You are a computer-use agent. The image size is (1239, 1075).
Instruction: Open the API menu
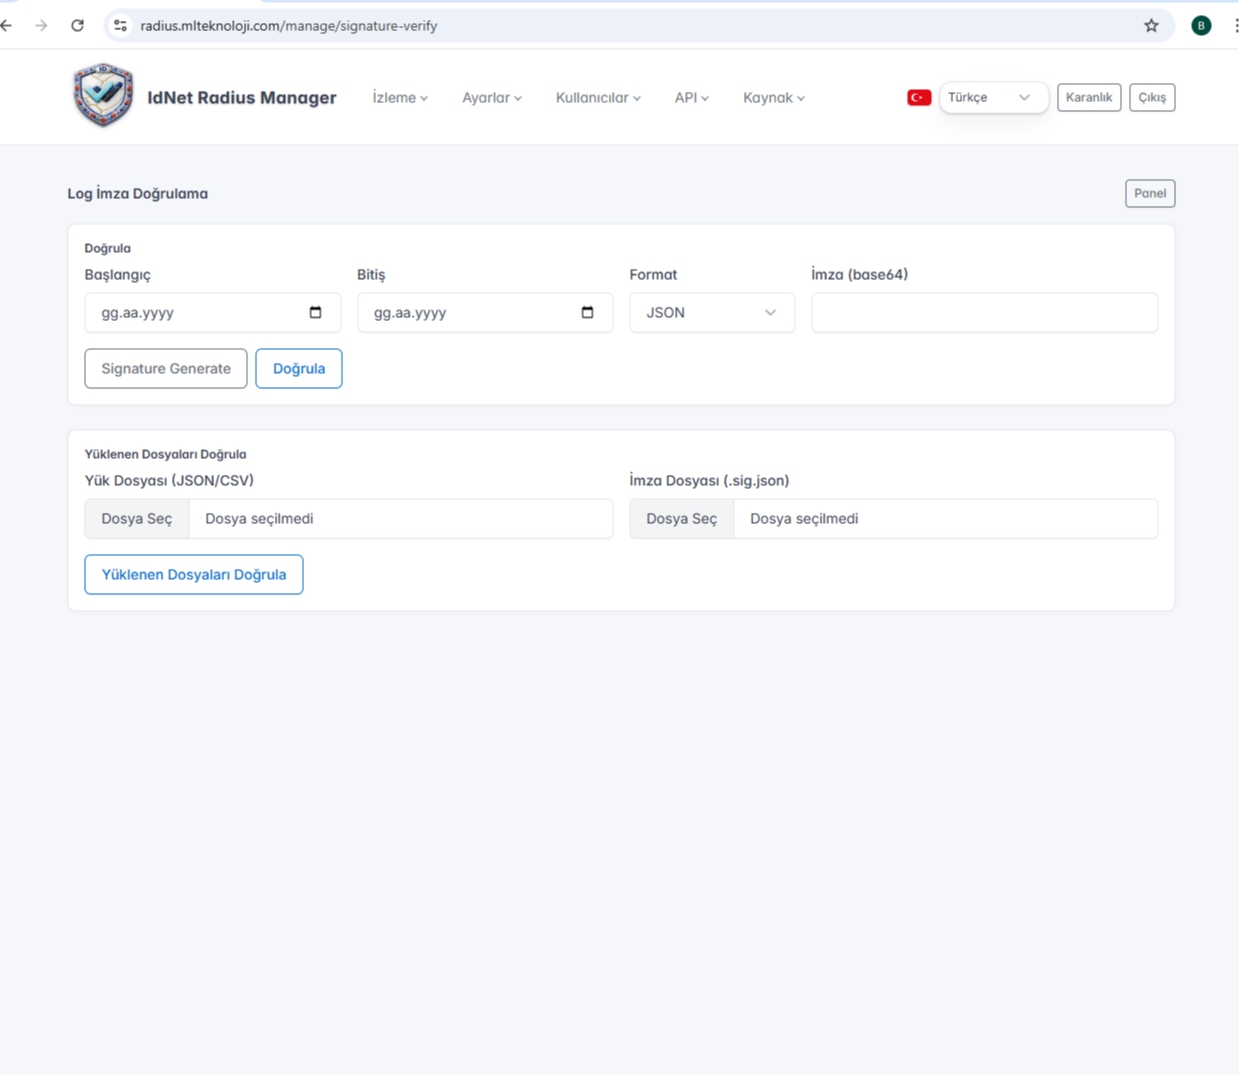point(691,98)
